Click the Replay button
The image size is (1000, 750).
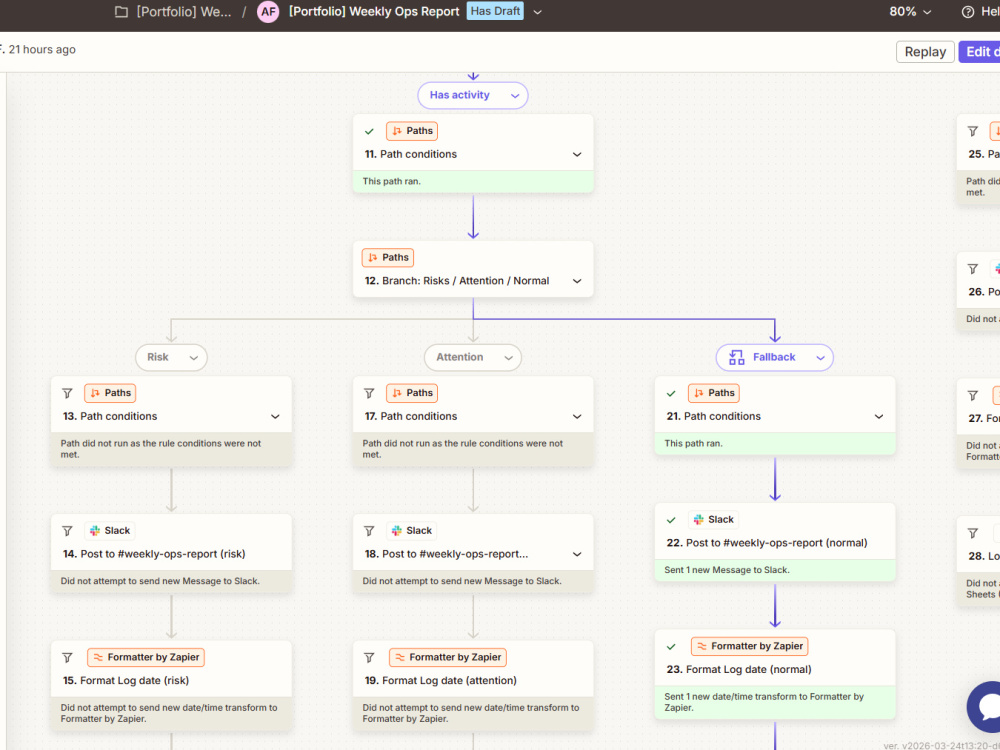[925, 52]
